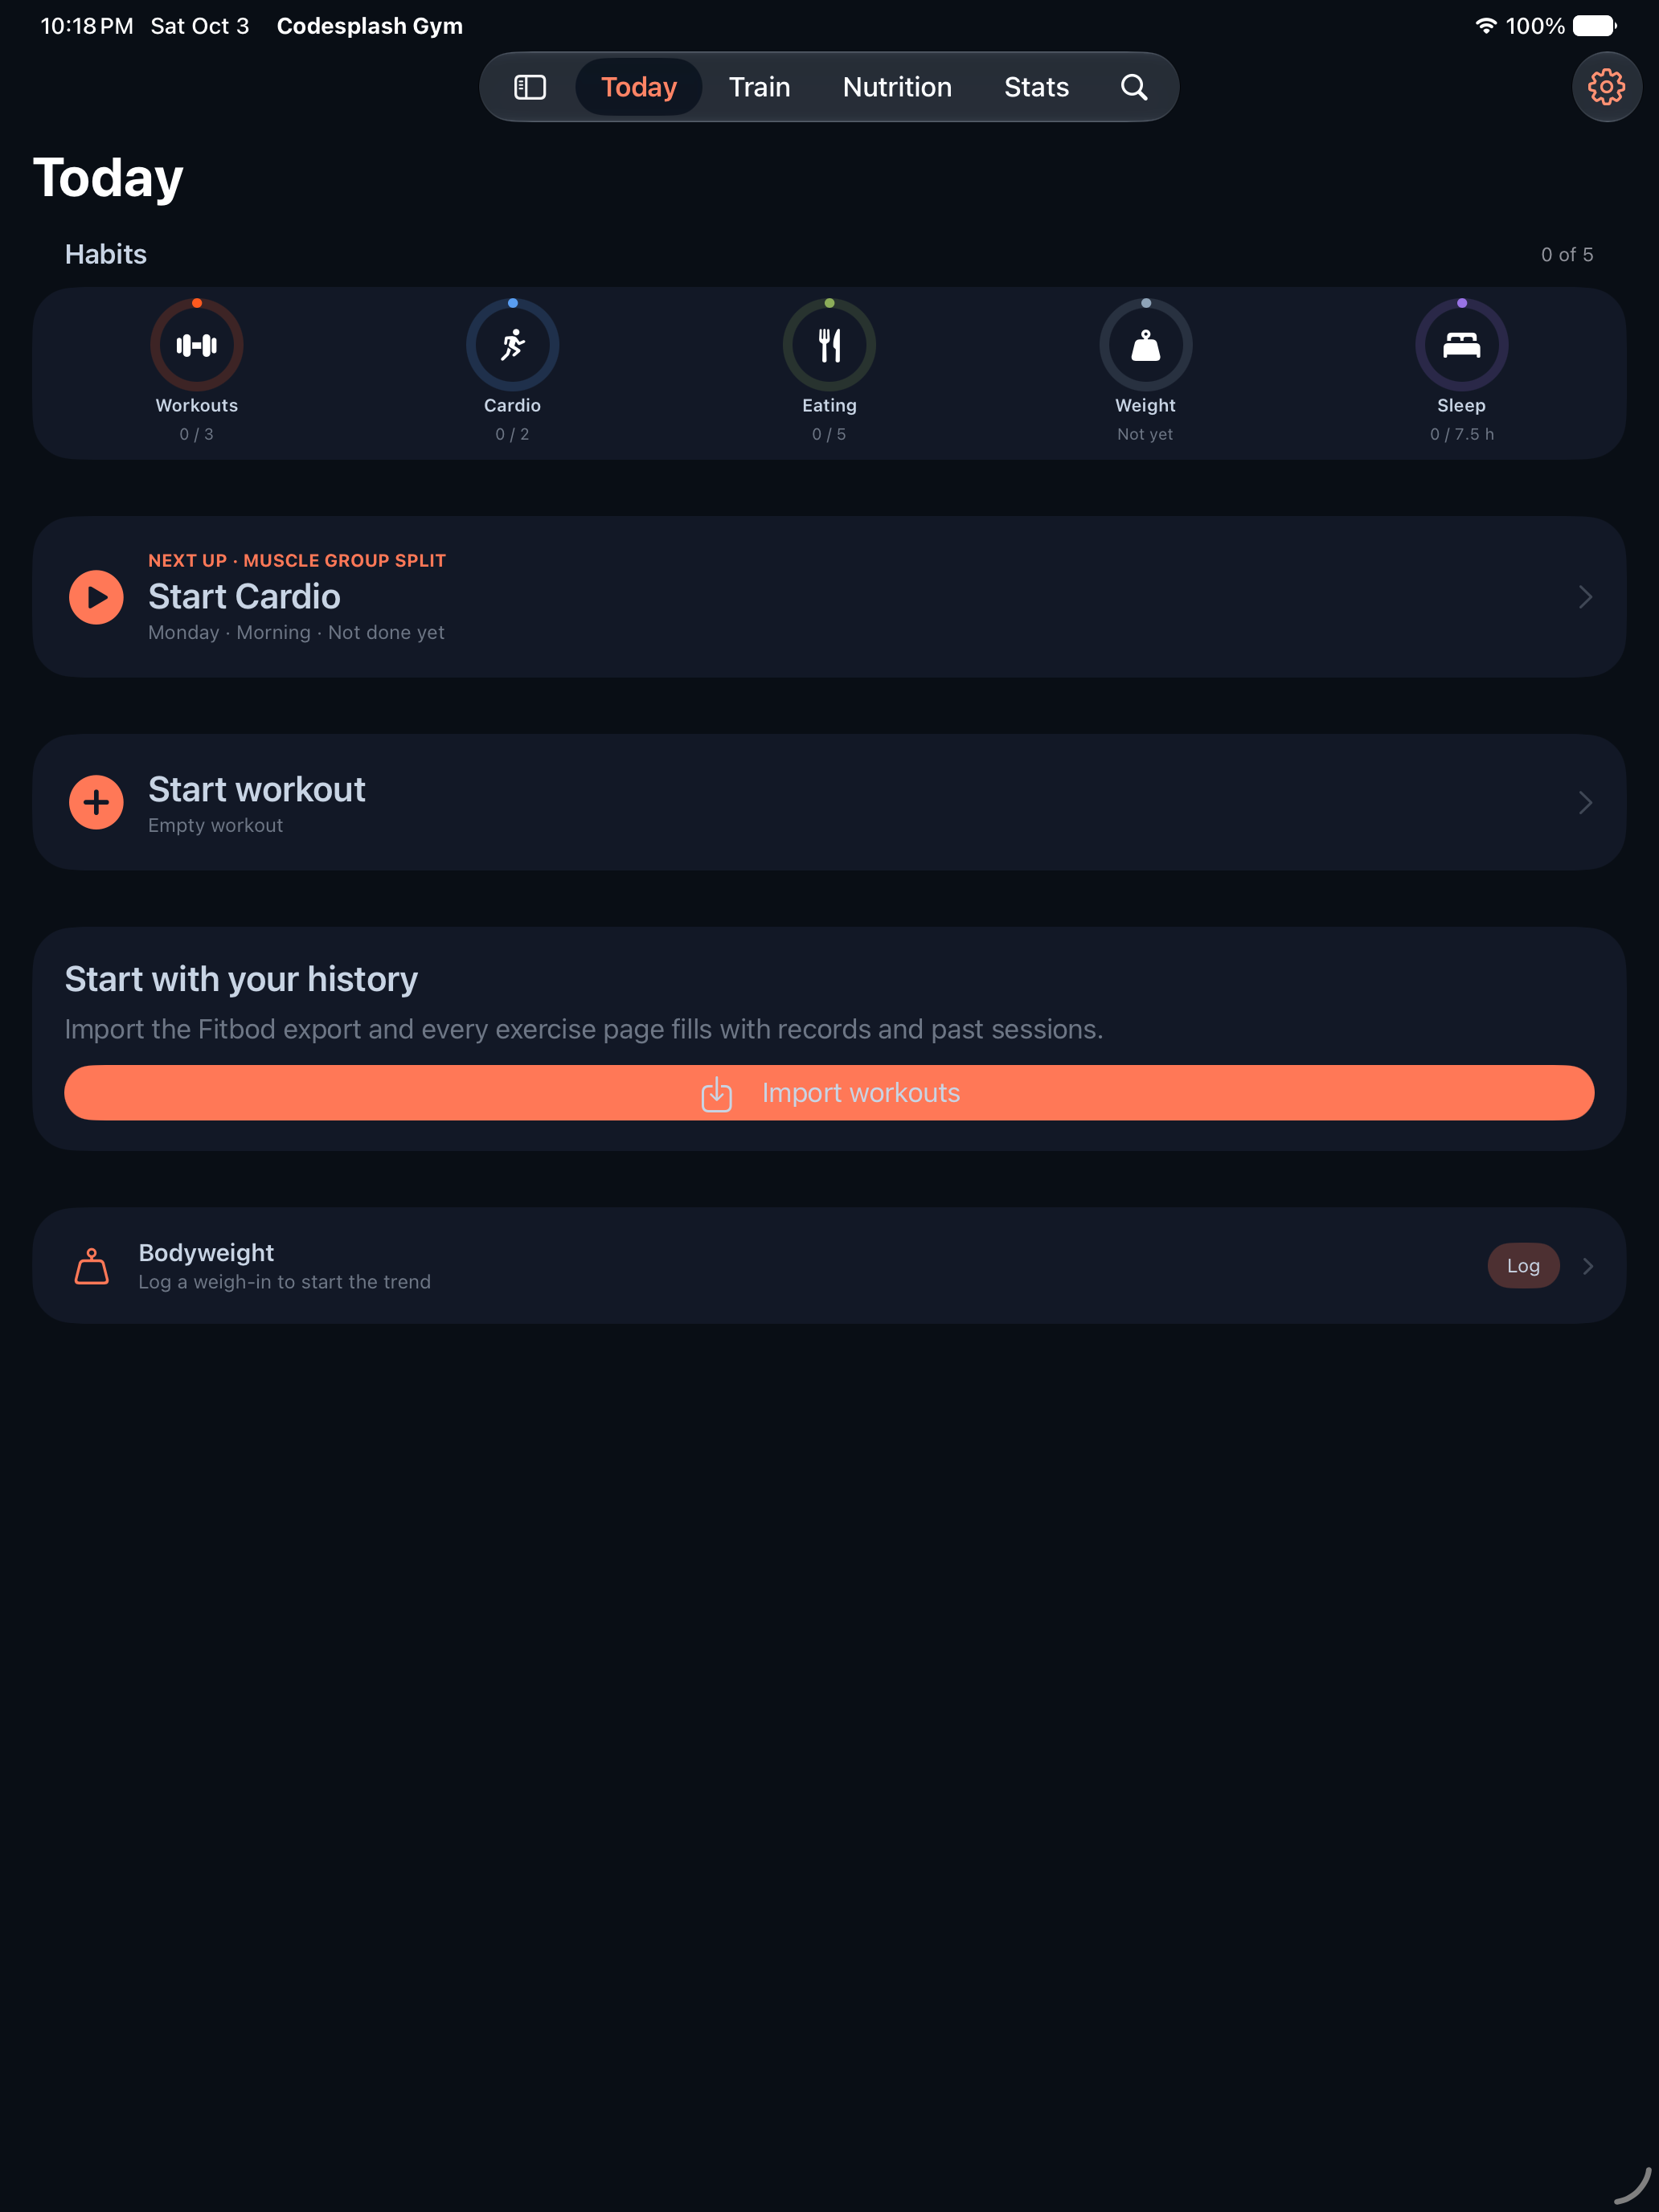1659x2212 pixels.
Task: Tap the Weight scale habit ring
Action: click(x=1145, y=344)
